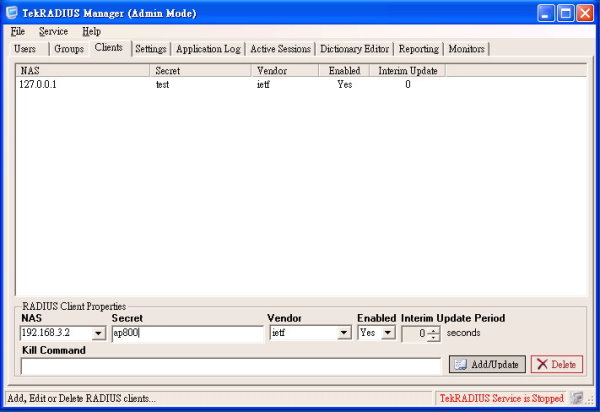600x412 pixels.
Task: Open the Help menu
Action: [91, 31]
